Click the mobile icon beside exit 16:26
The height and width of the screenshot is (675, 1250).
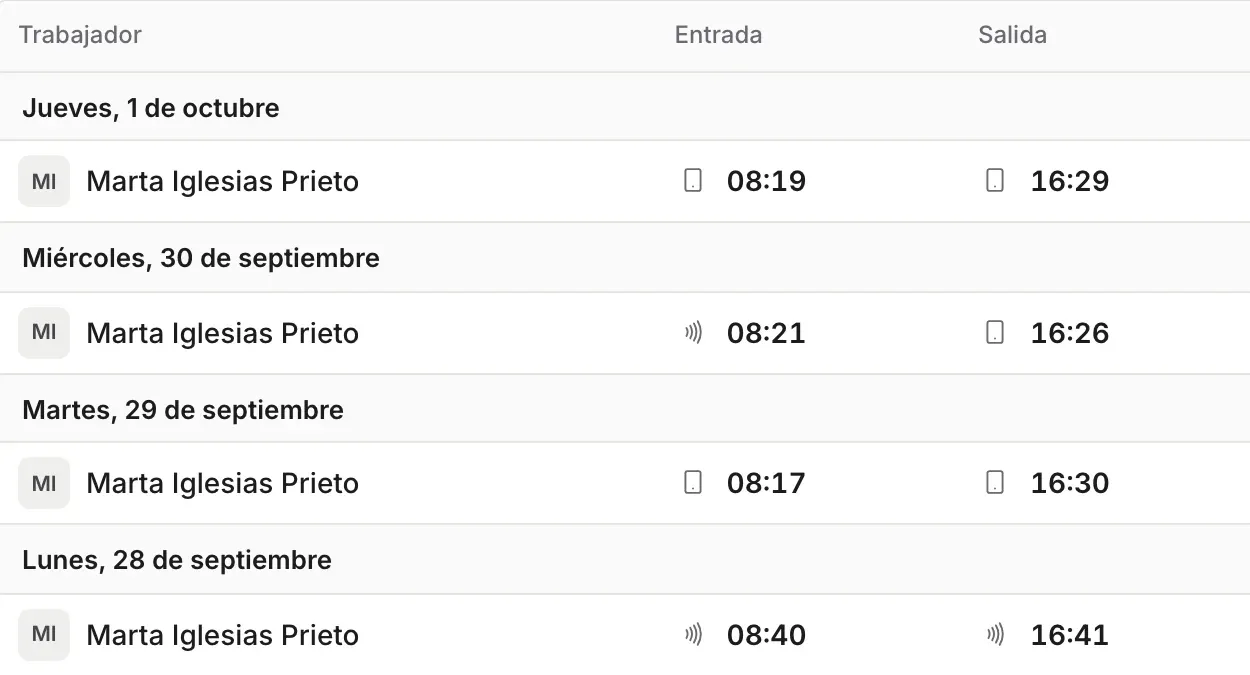[x=995, y=333]
